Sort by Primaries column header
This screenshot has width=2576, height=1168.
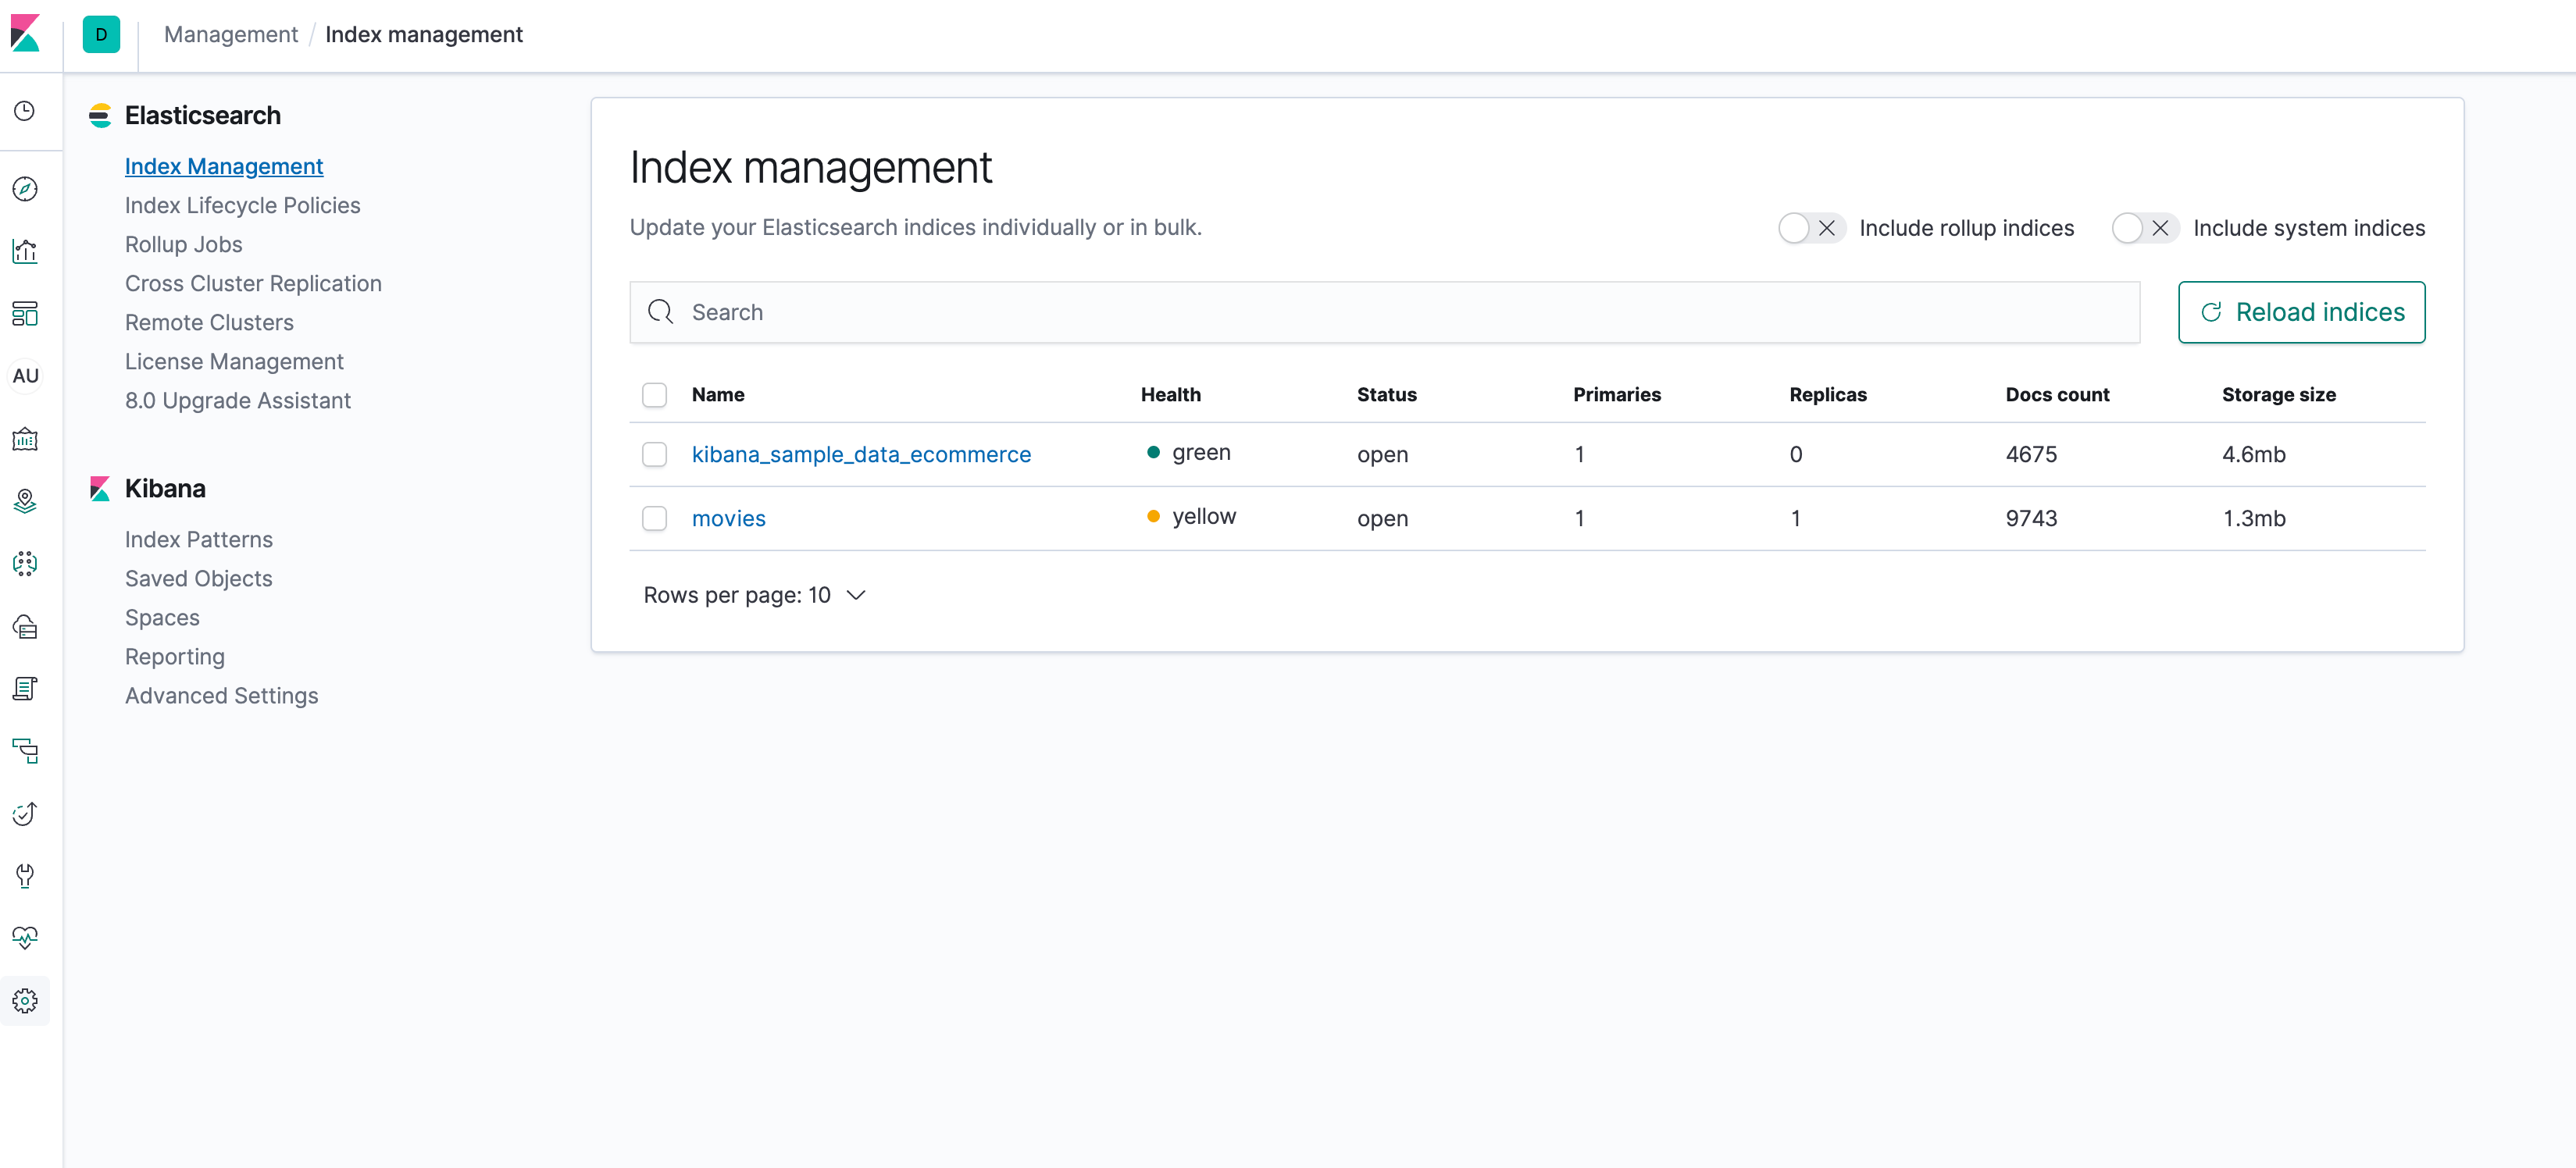(x=1617, y=394)
